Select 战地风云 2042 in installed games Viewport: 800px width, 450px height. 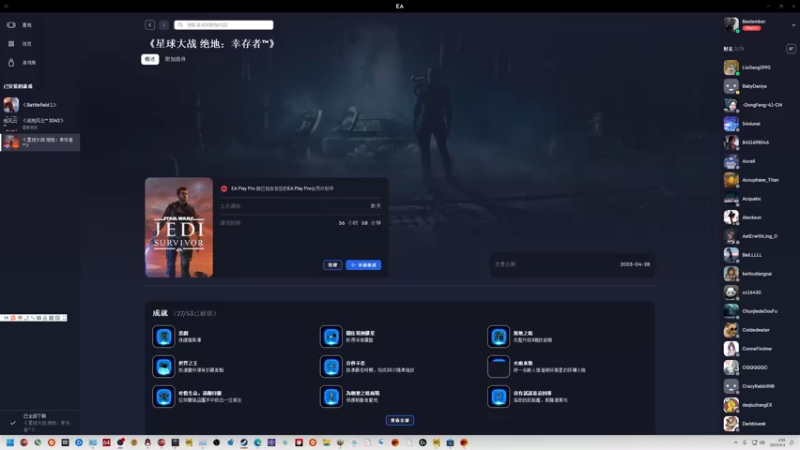tap(40, 123)
